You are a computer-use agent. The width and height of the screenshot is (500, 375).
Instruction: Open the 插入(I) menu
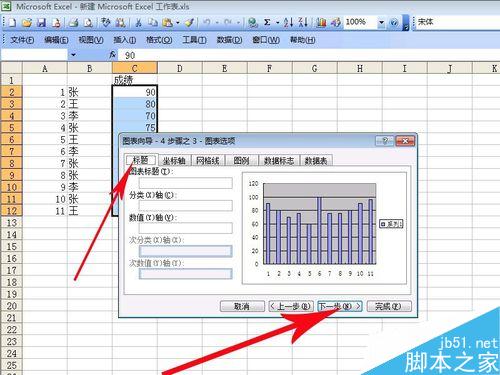click(x=124, y=40)
